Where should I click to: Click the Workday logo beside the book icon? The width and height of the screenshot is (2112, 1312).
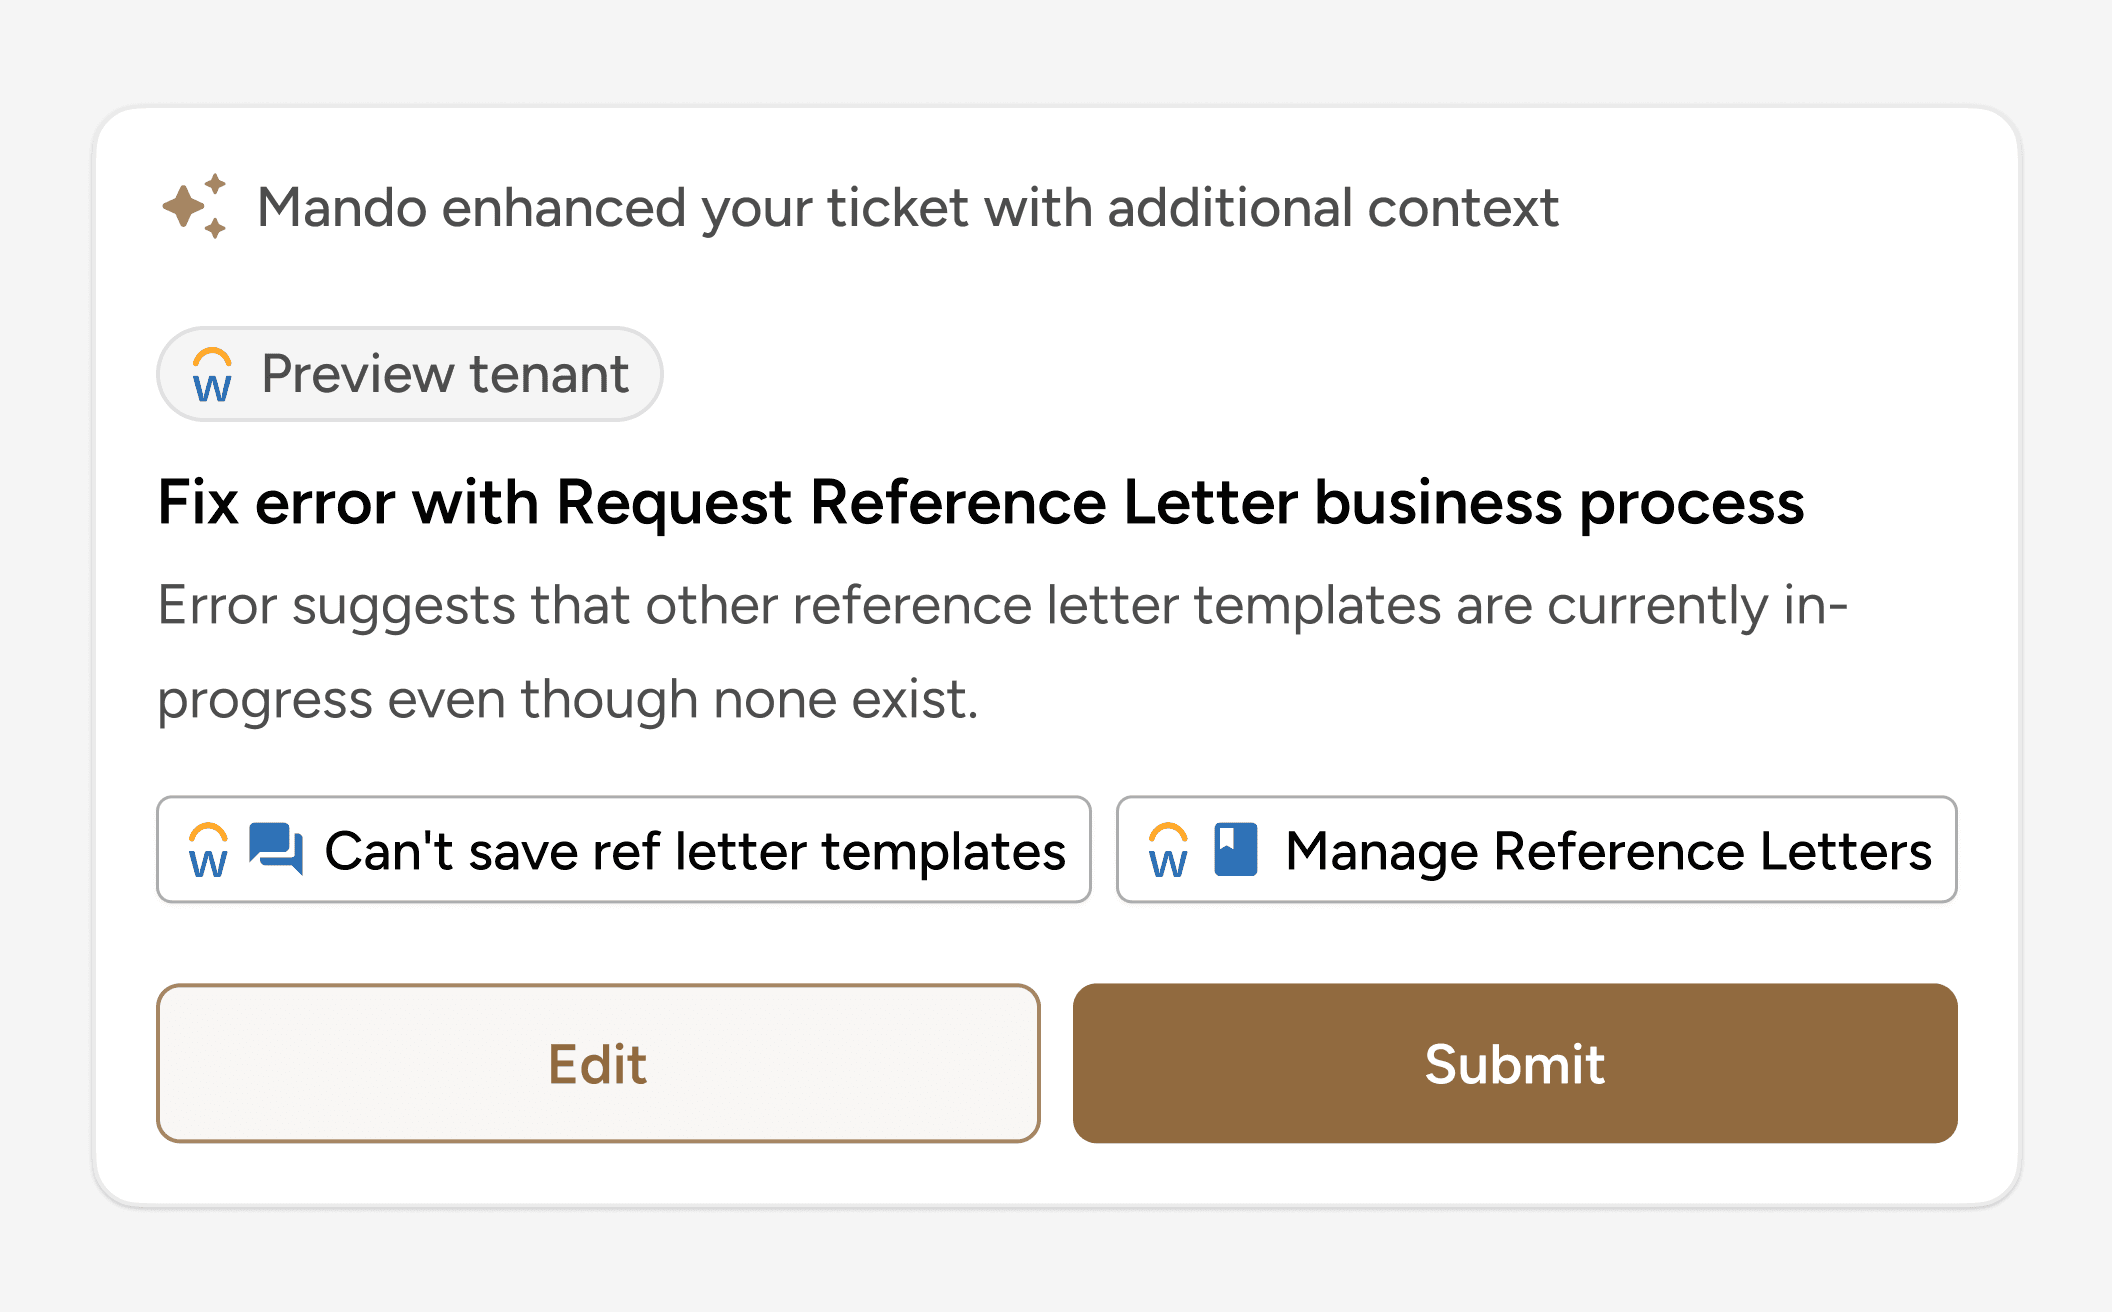tap(1168, 851)
